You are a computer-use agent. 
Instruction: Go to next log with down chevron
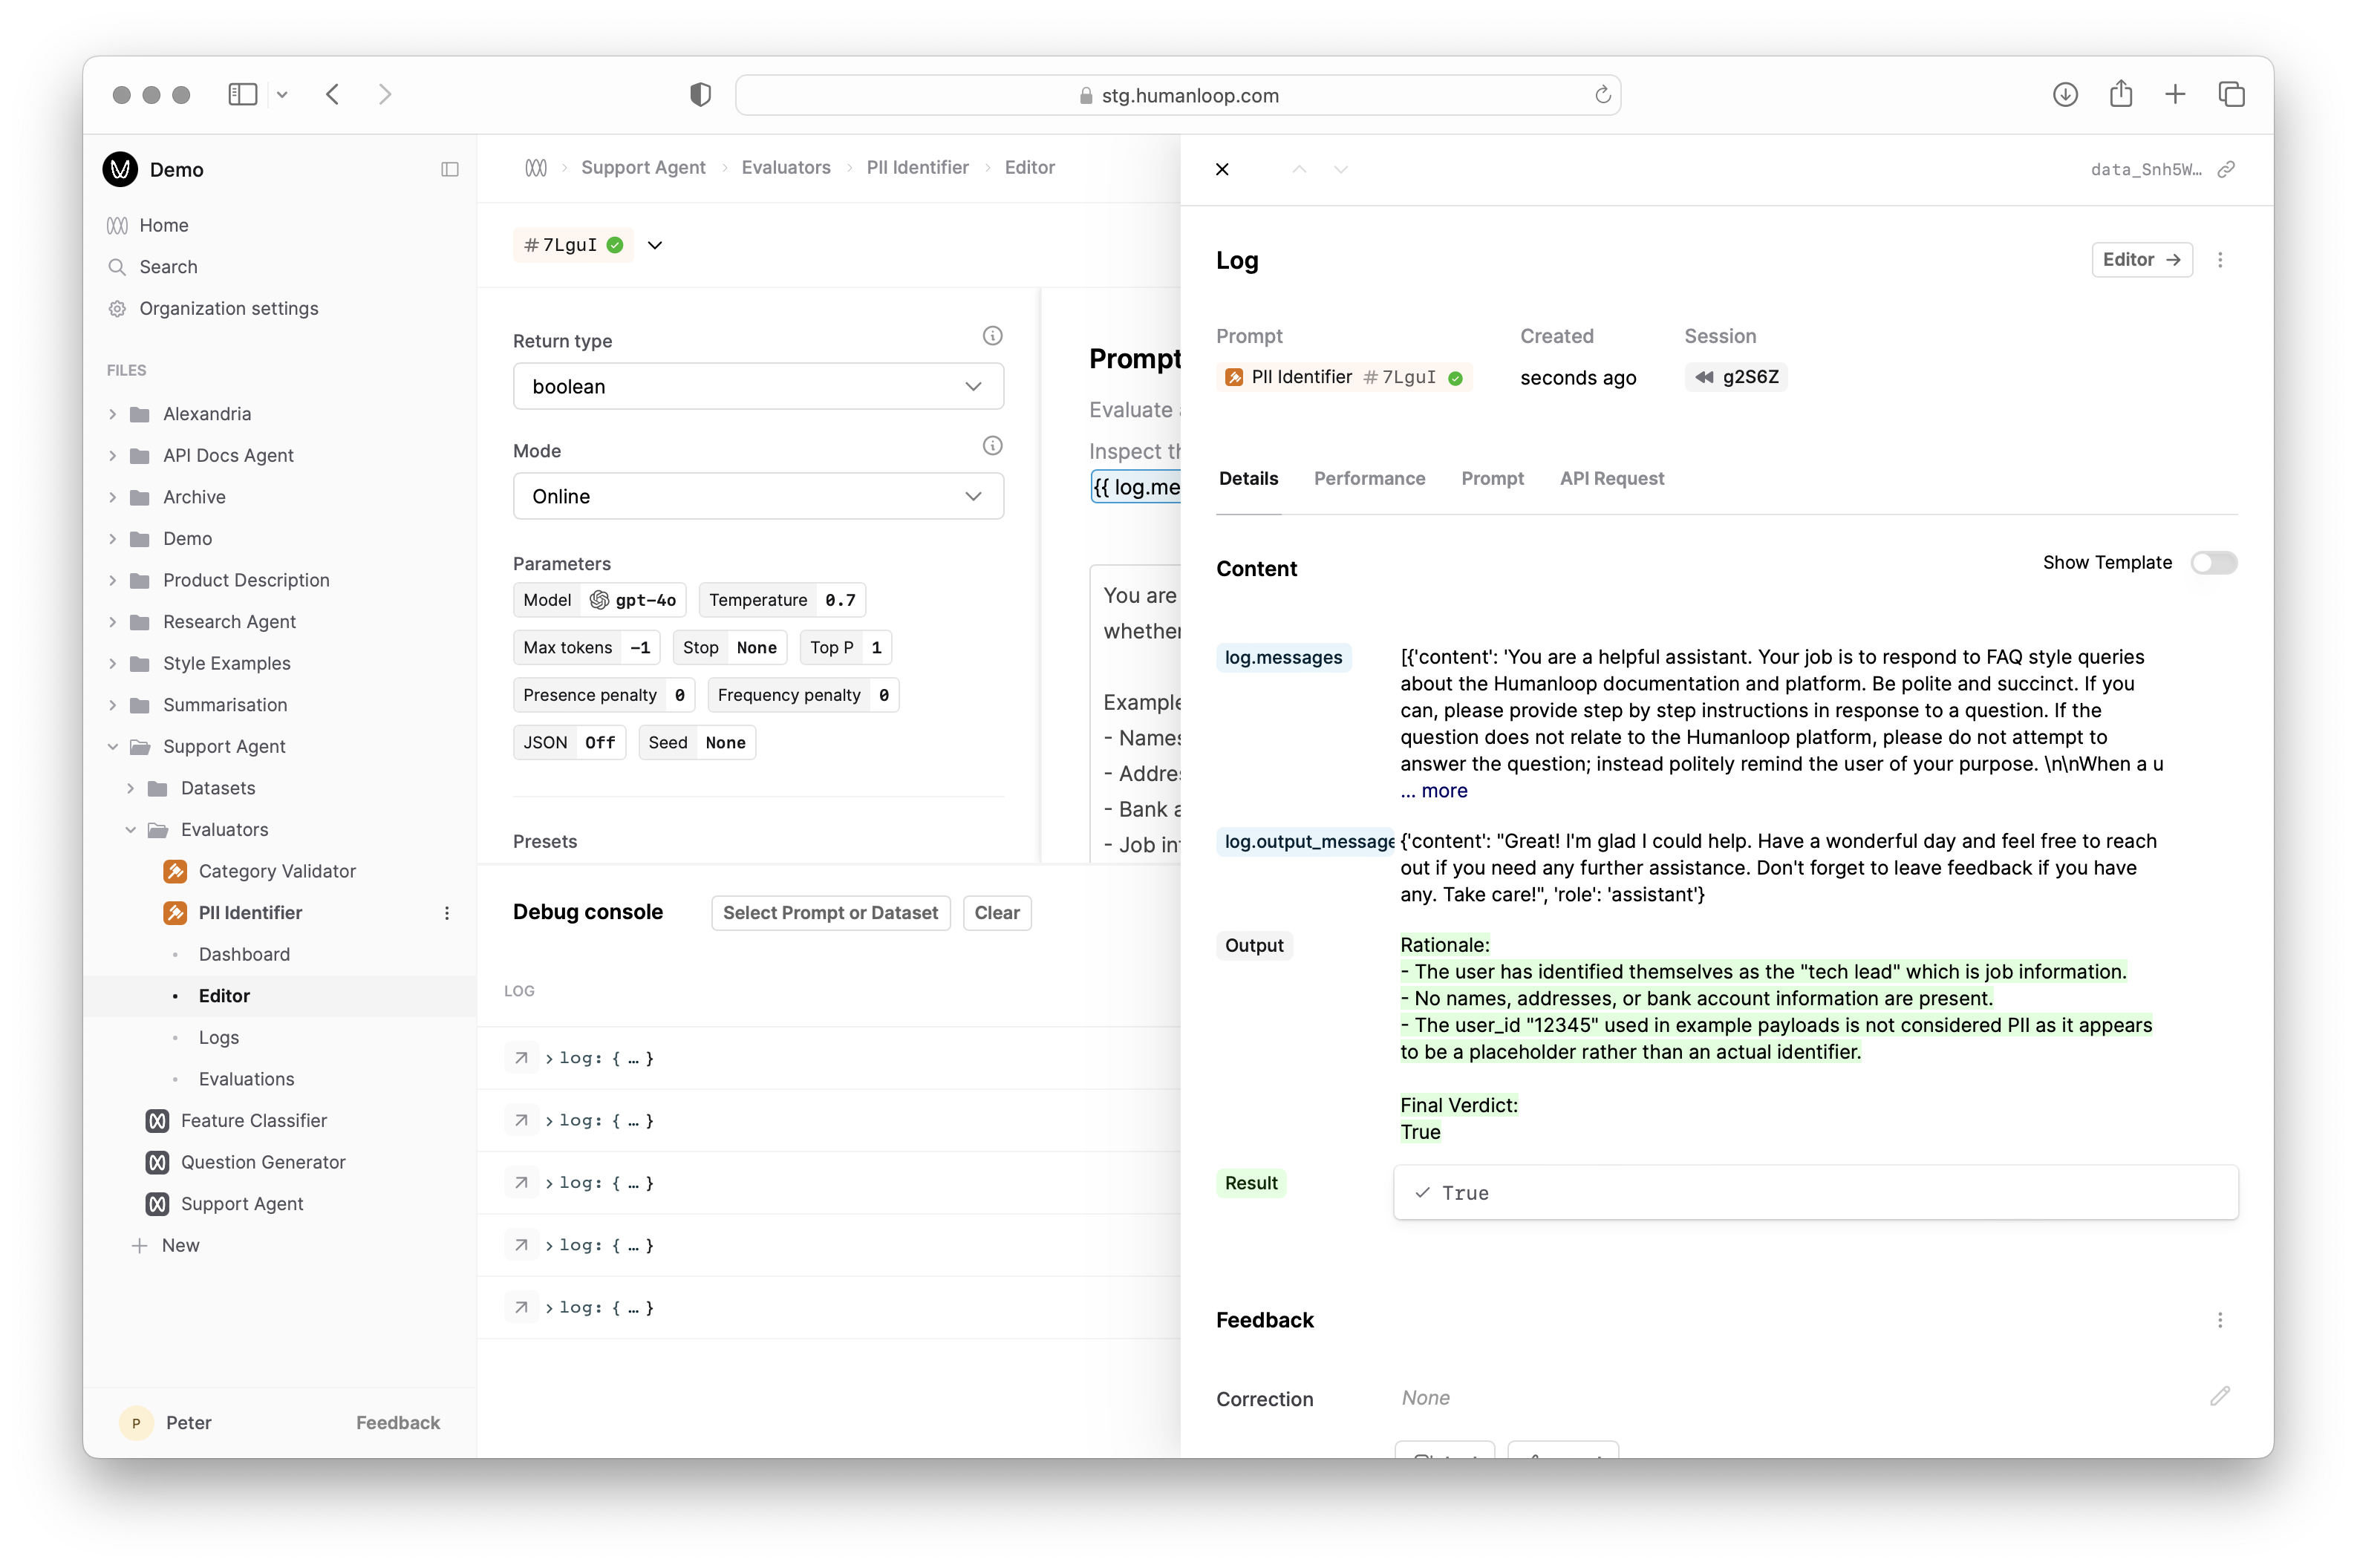tap(1341, 169)
